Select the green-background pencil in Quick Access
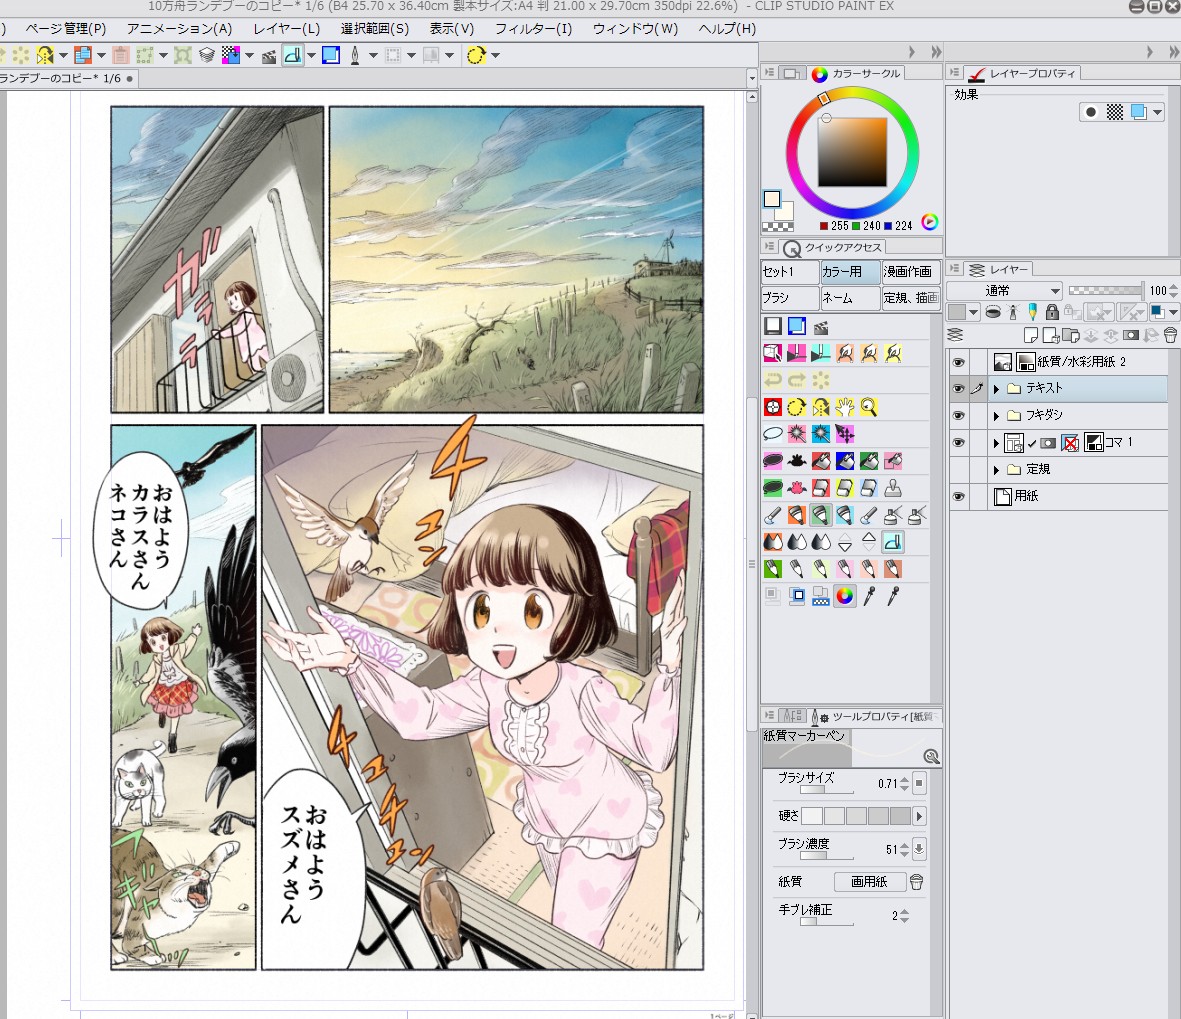This screenshot has width=1181, height=1019. (773, 569)
